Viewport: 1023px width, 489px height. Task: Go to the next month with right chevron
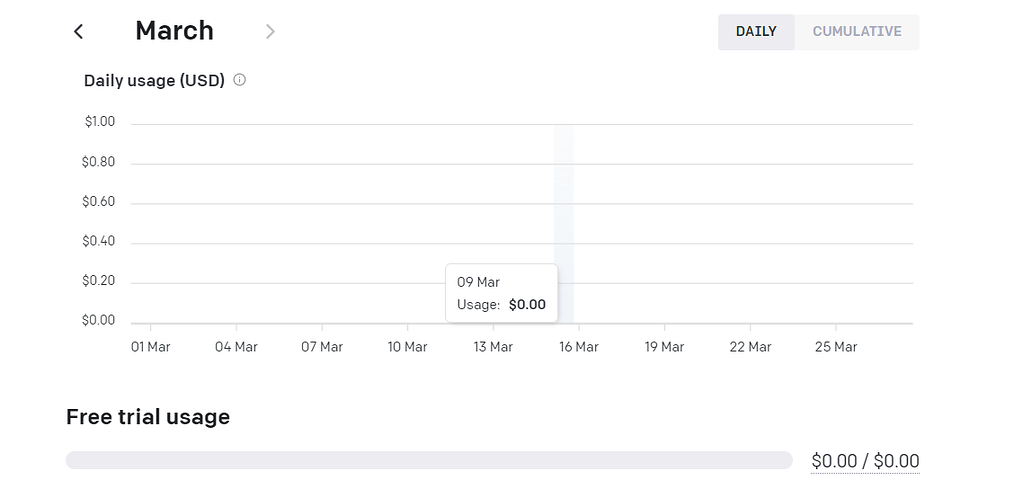click(270, 32)
